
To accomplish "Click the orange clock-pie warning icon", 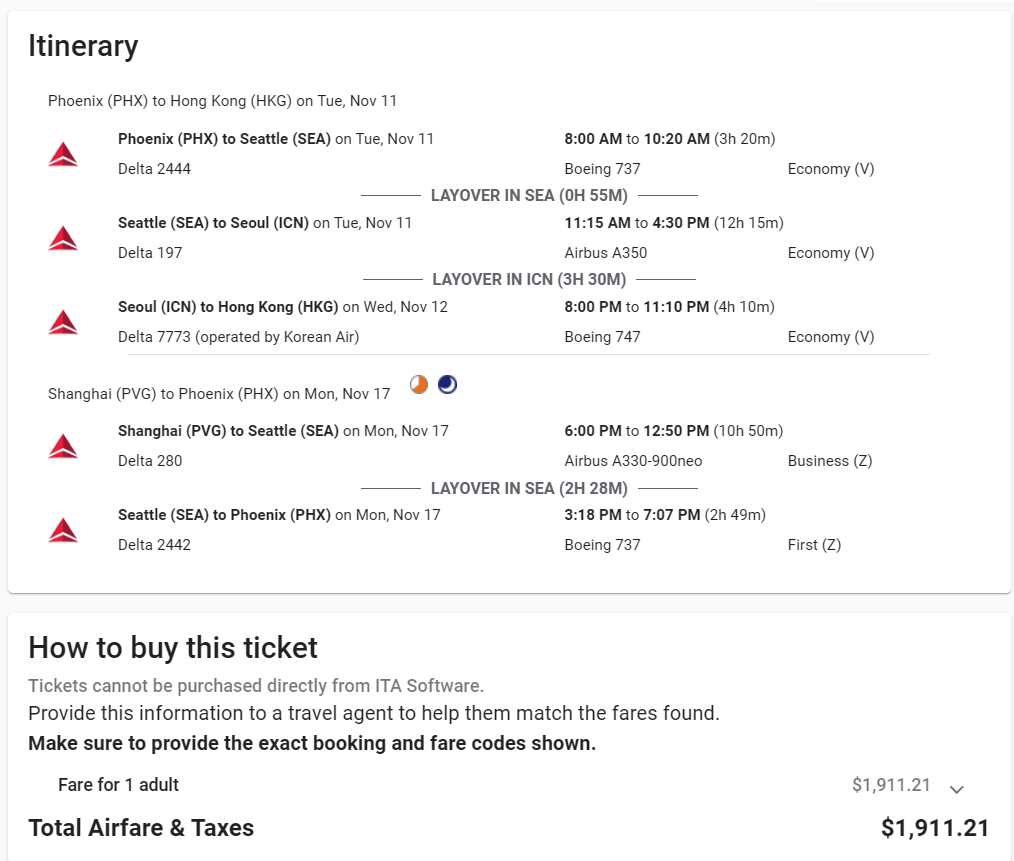I will [419, 385].
